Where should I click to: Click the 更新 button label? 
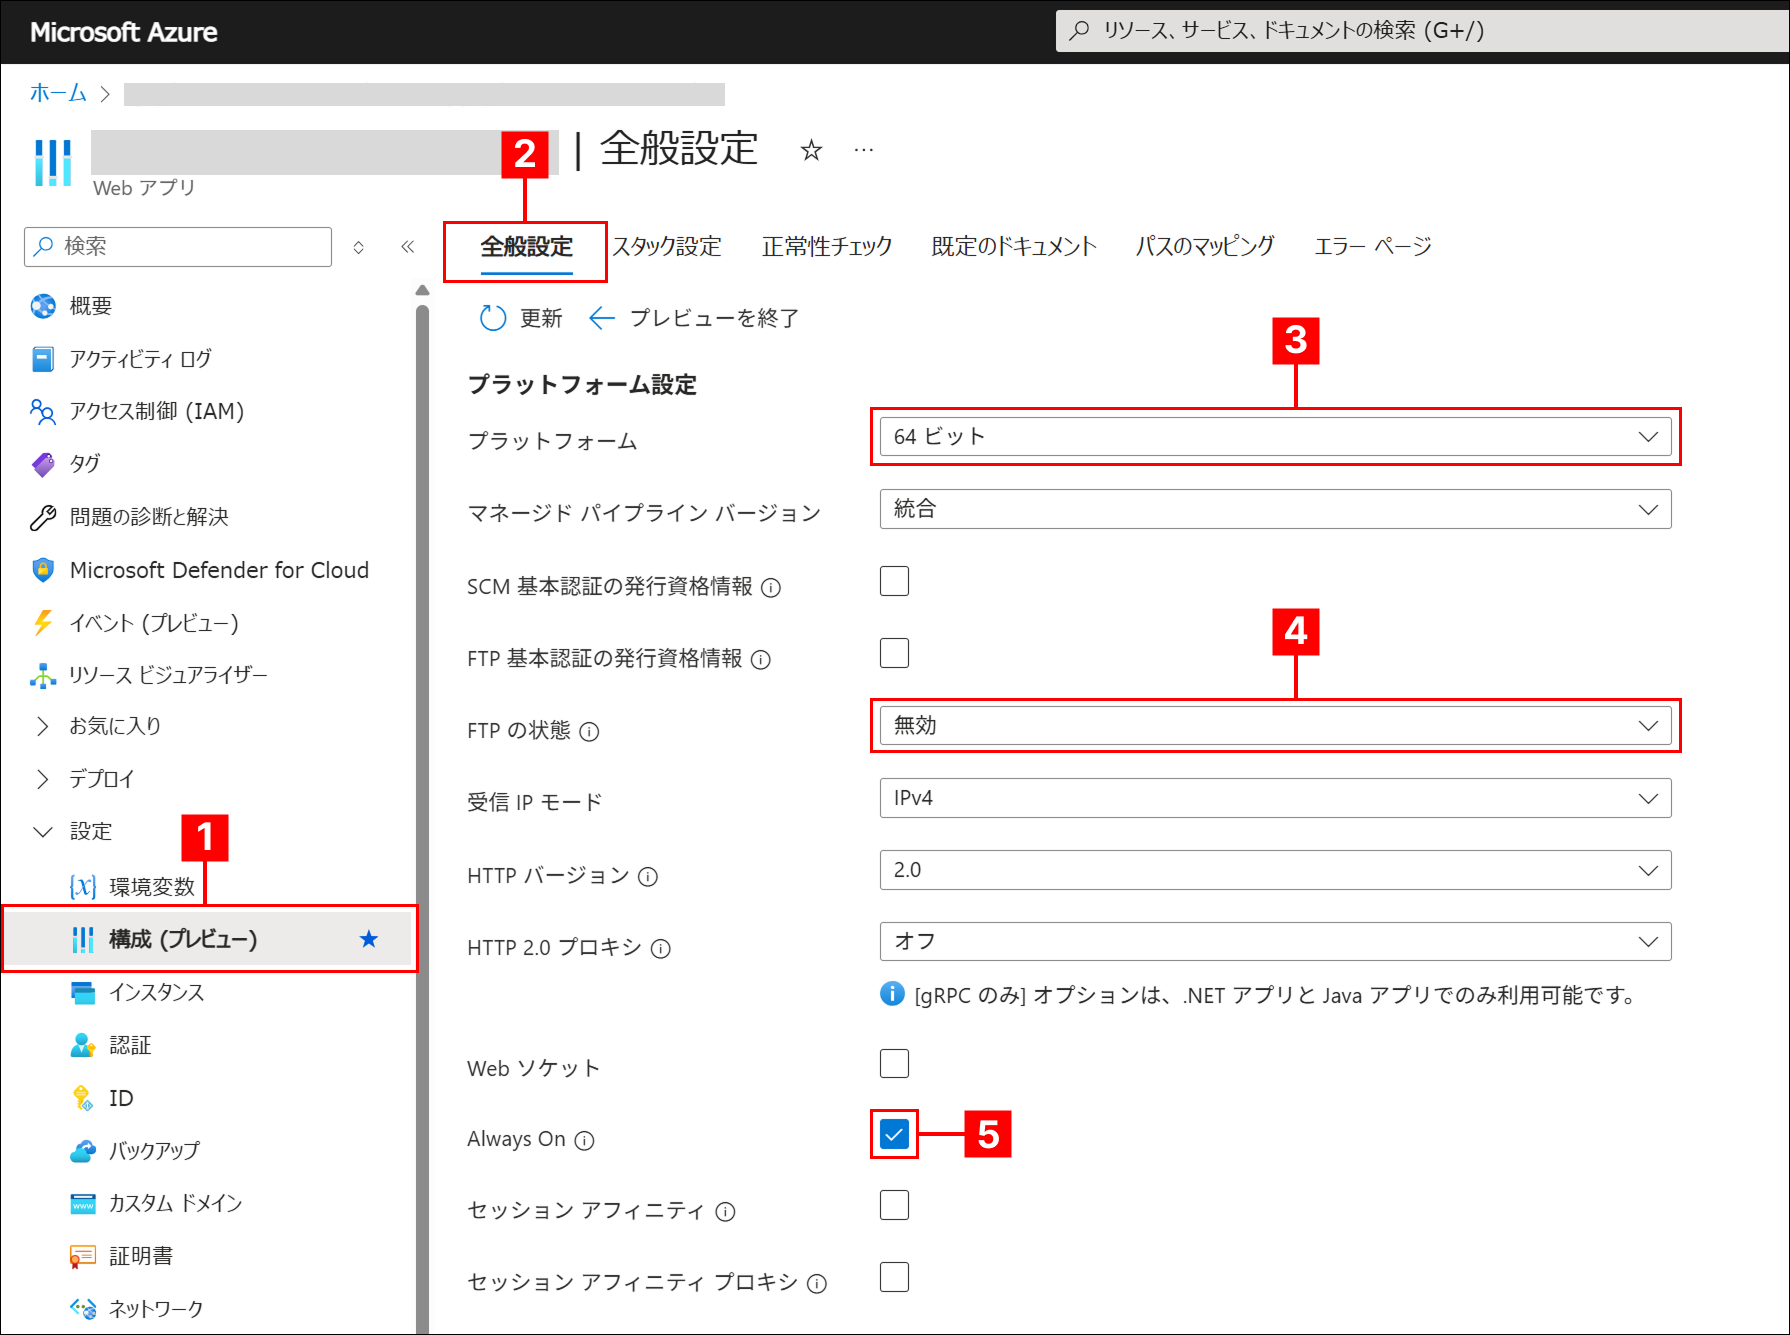pyautogui.click(x=541, y=318)
